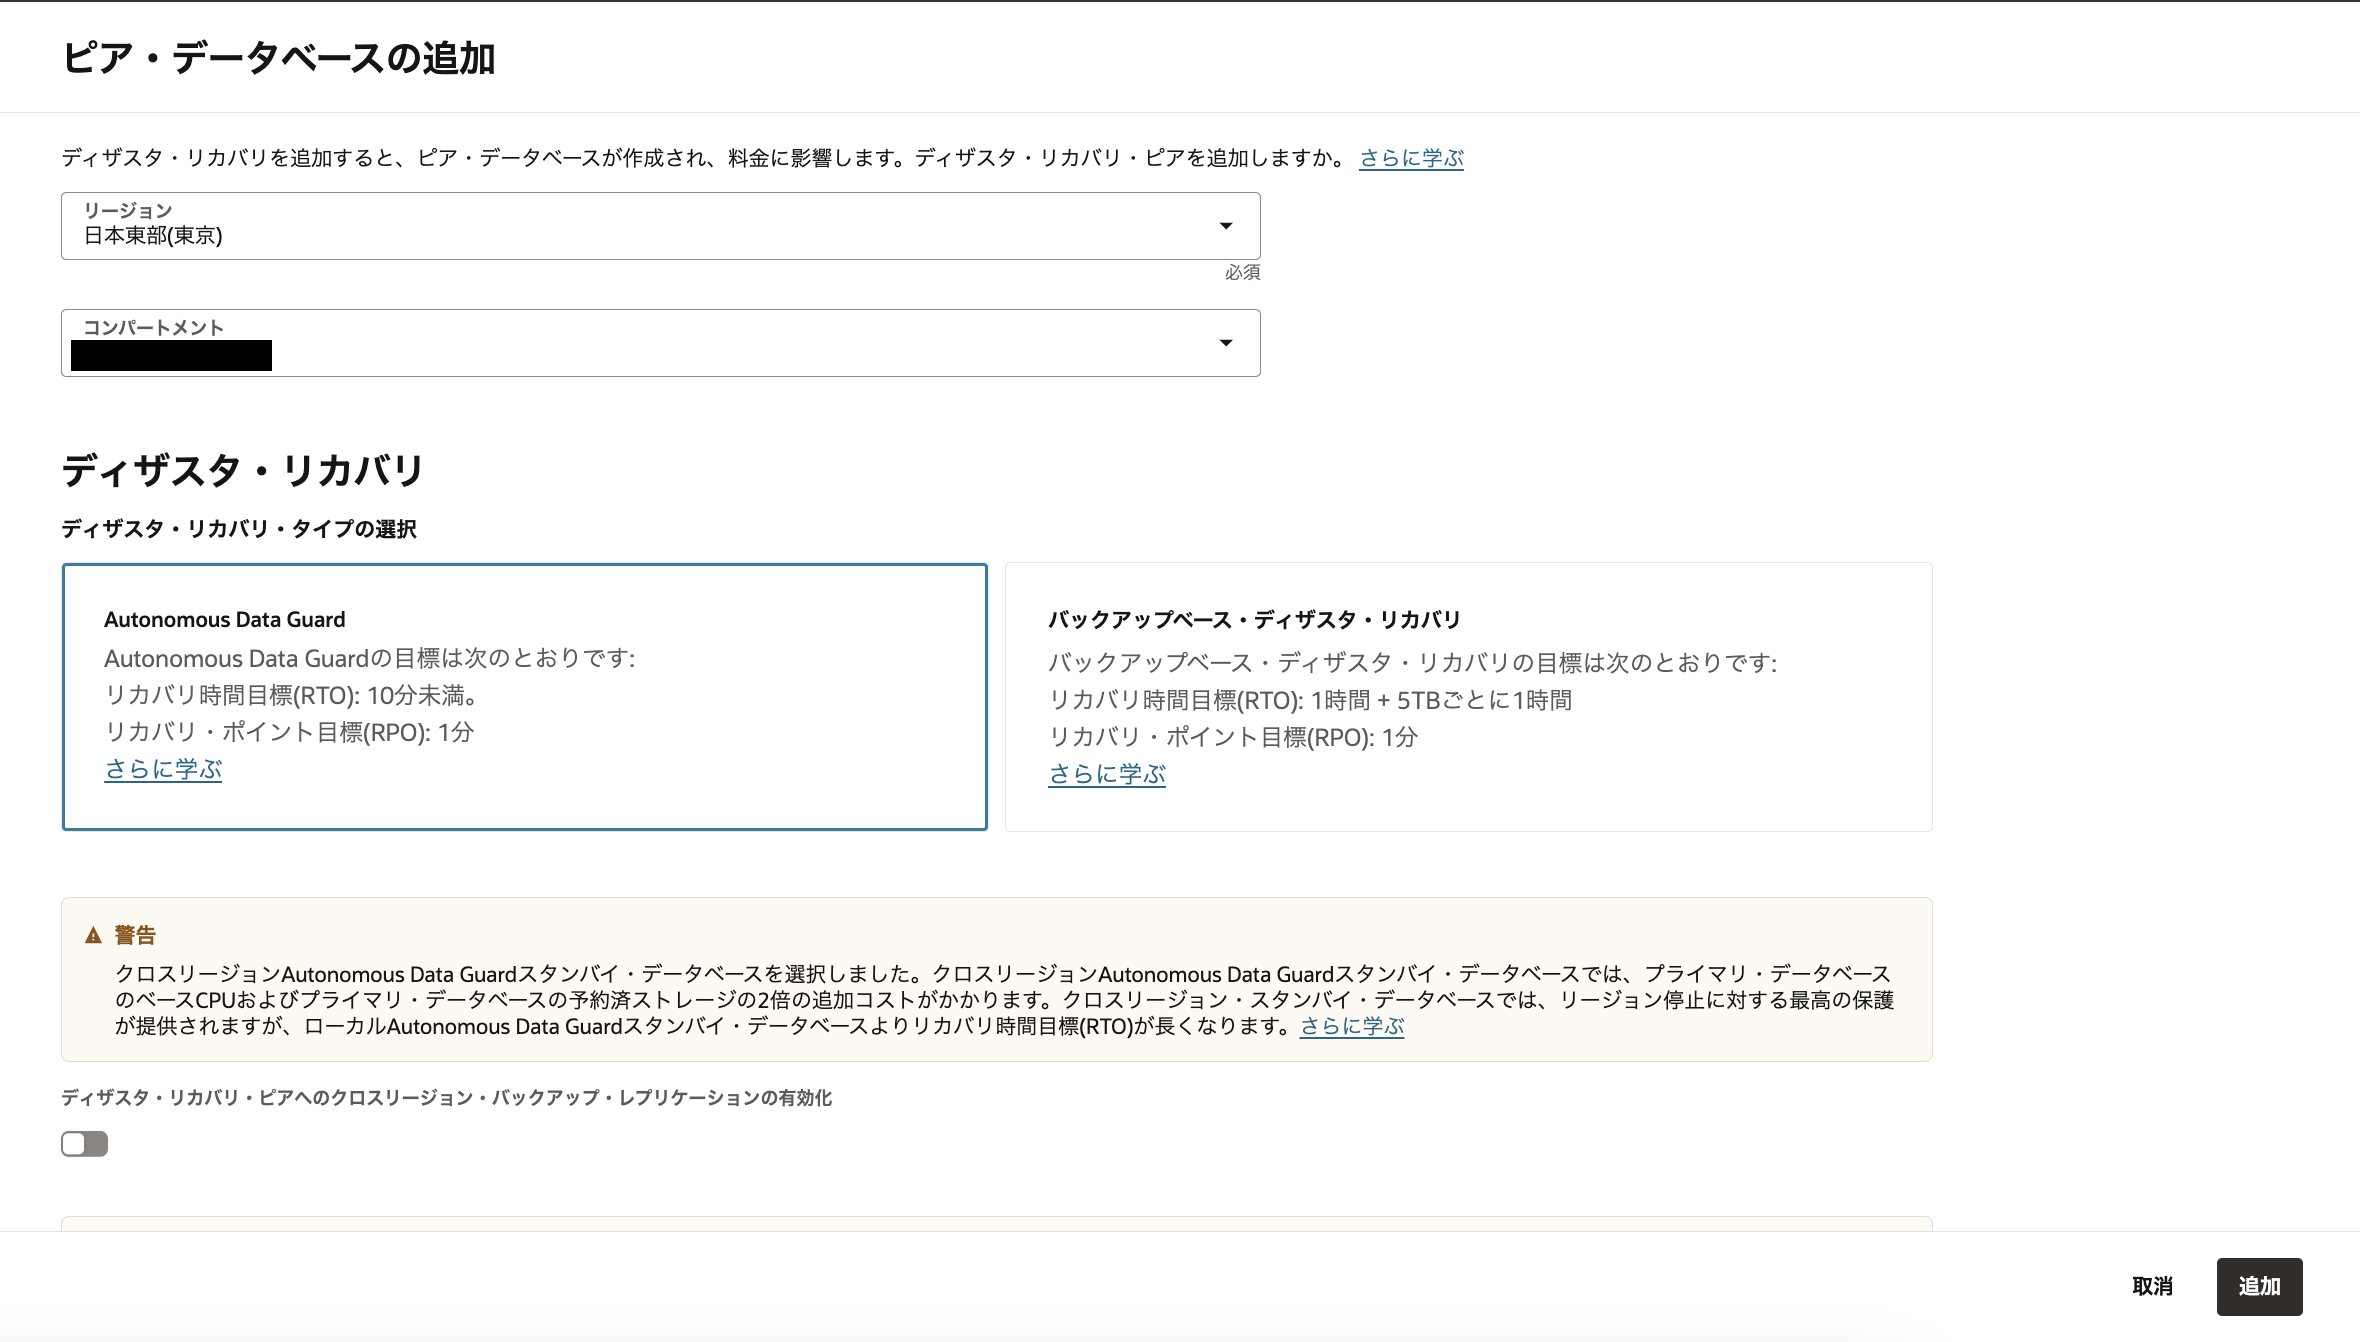Click the 追加 button to add peer database
Image resolution: width=2360 pixels, height=1342 pixels.
coord(2259,1286)
